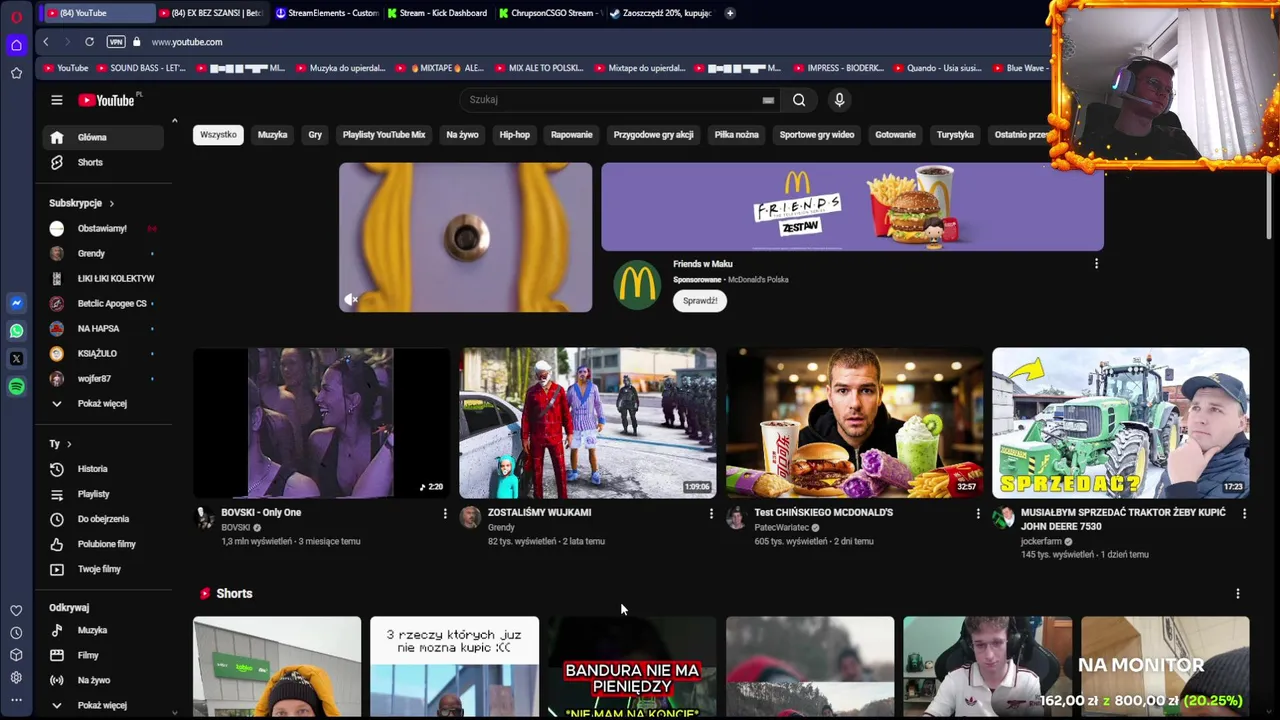Select the Piłka nożna filter chip

736,135
